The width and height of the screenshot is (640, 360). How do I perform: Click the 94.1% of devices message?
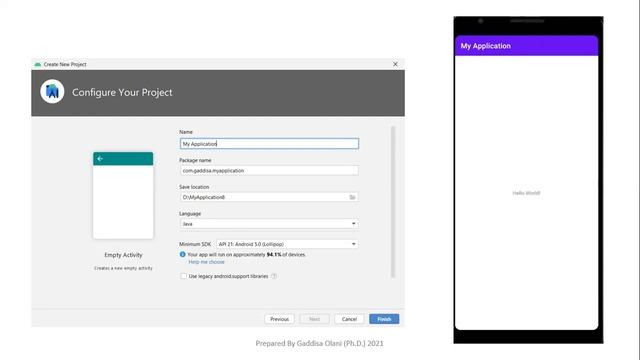pyautogui.click(x=246, y=254)
